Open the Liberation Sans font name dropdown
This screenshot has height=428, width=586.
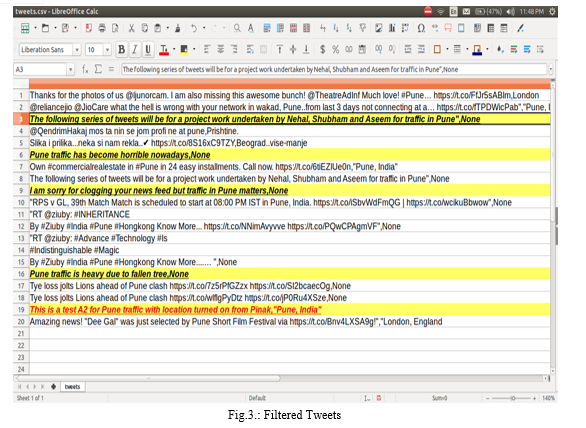point(77,50)
